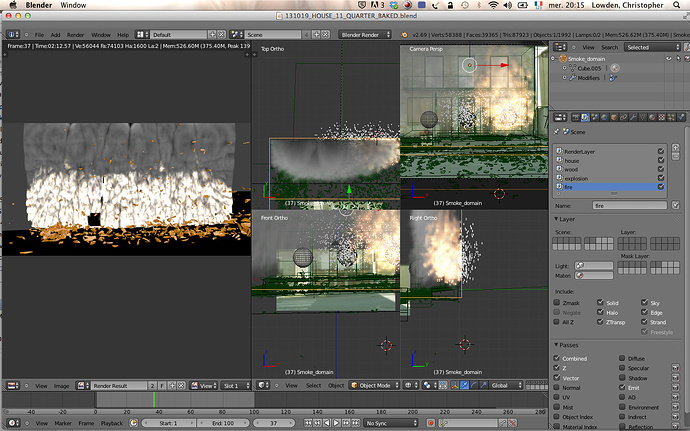
Task: Open outliner Selected display mode dropdown
Action: click(652, 47)
